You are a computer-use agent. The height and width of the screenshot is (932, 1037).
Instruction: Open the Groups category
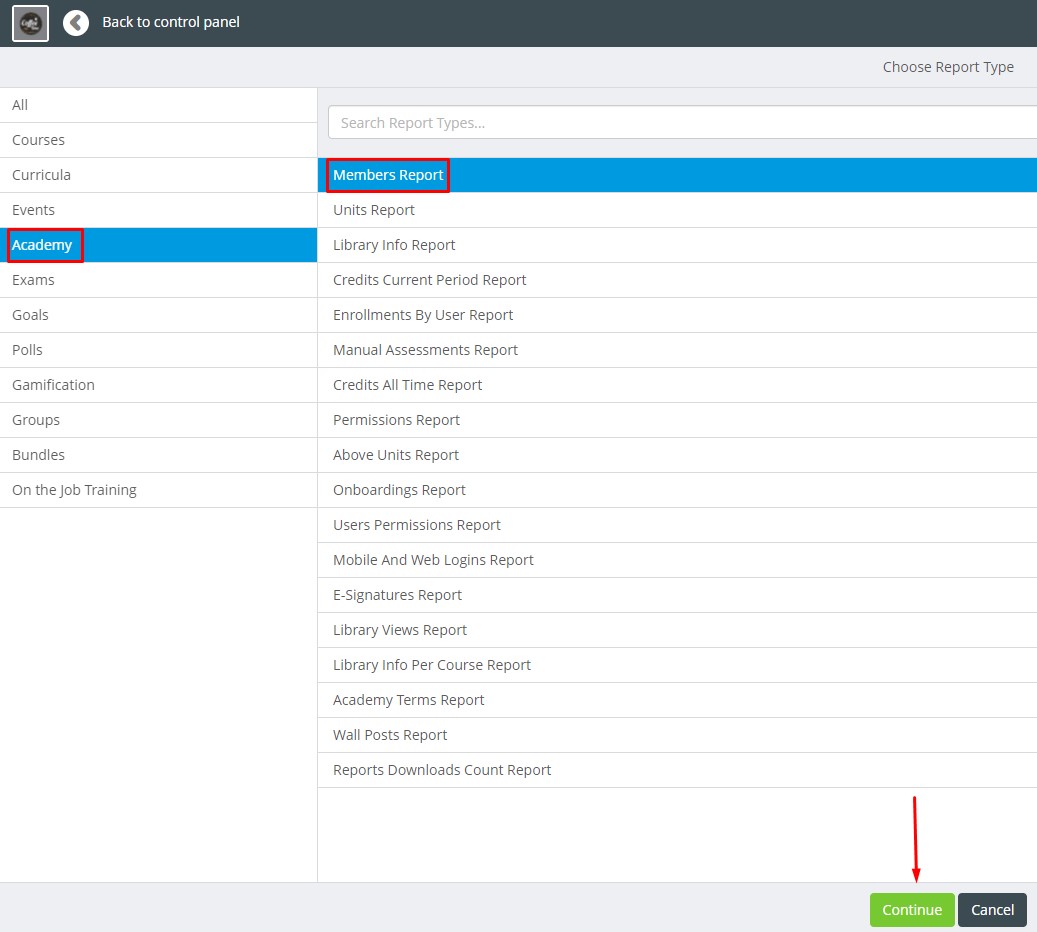[158, 420]
